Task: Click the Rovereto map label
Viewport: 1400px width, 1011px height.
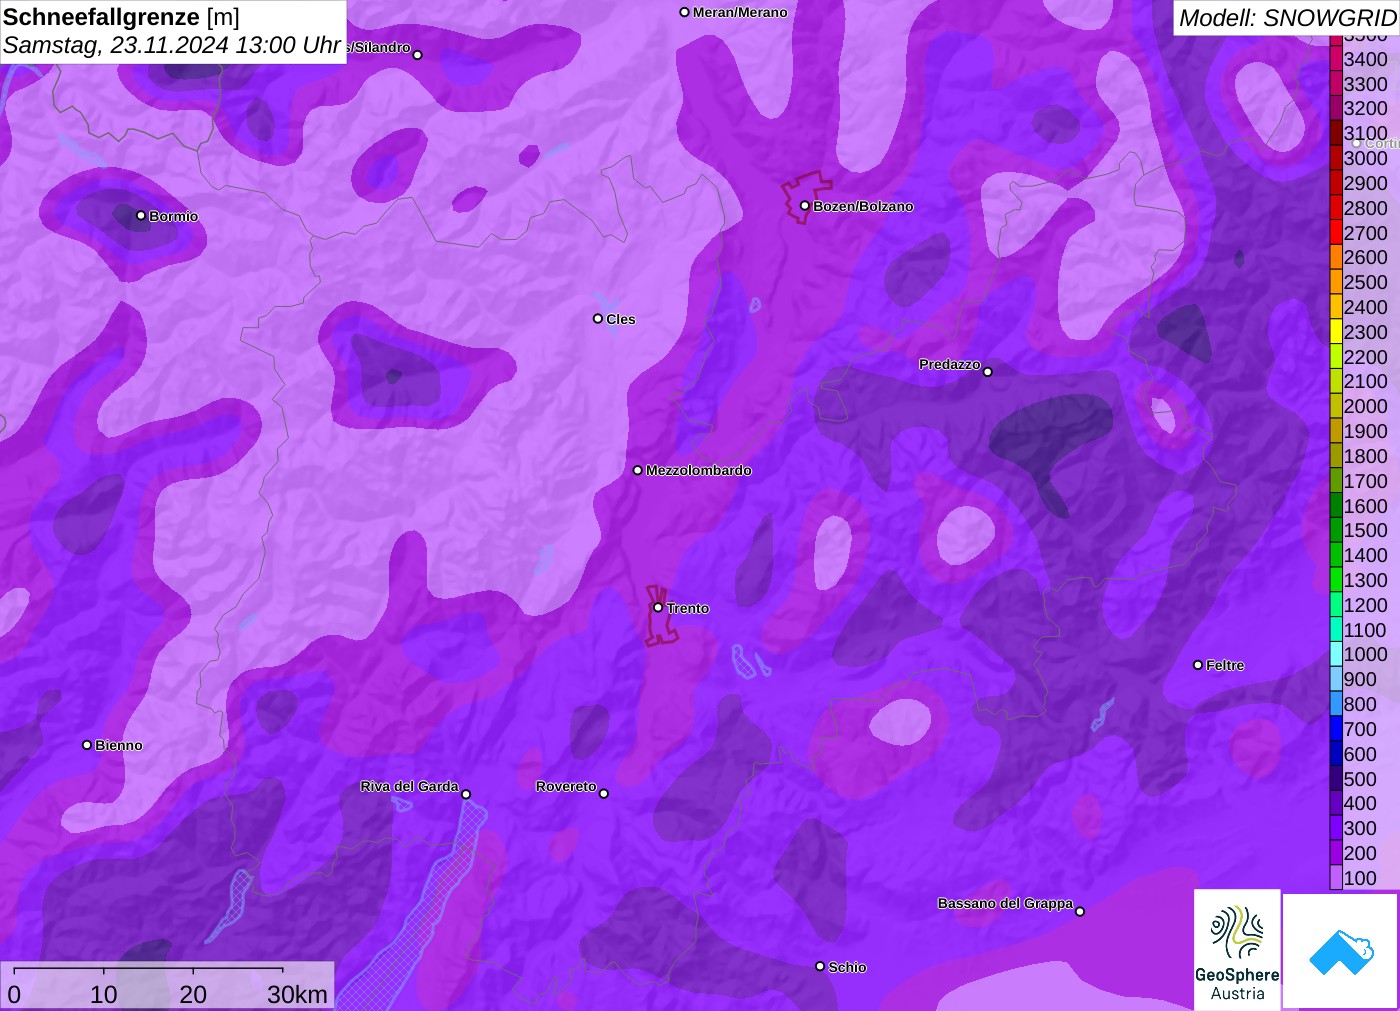Action: [566, 786]
